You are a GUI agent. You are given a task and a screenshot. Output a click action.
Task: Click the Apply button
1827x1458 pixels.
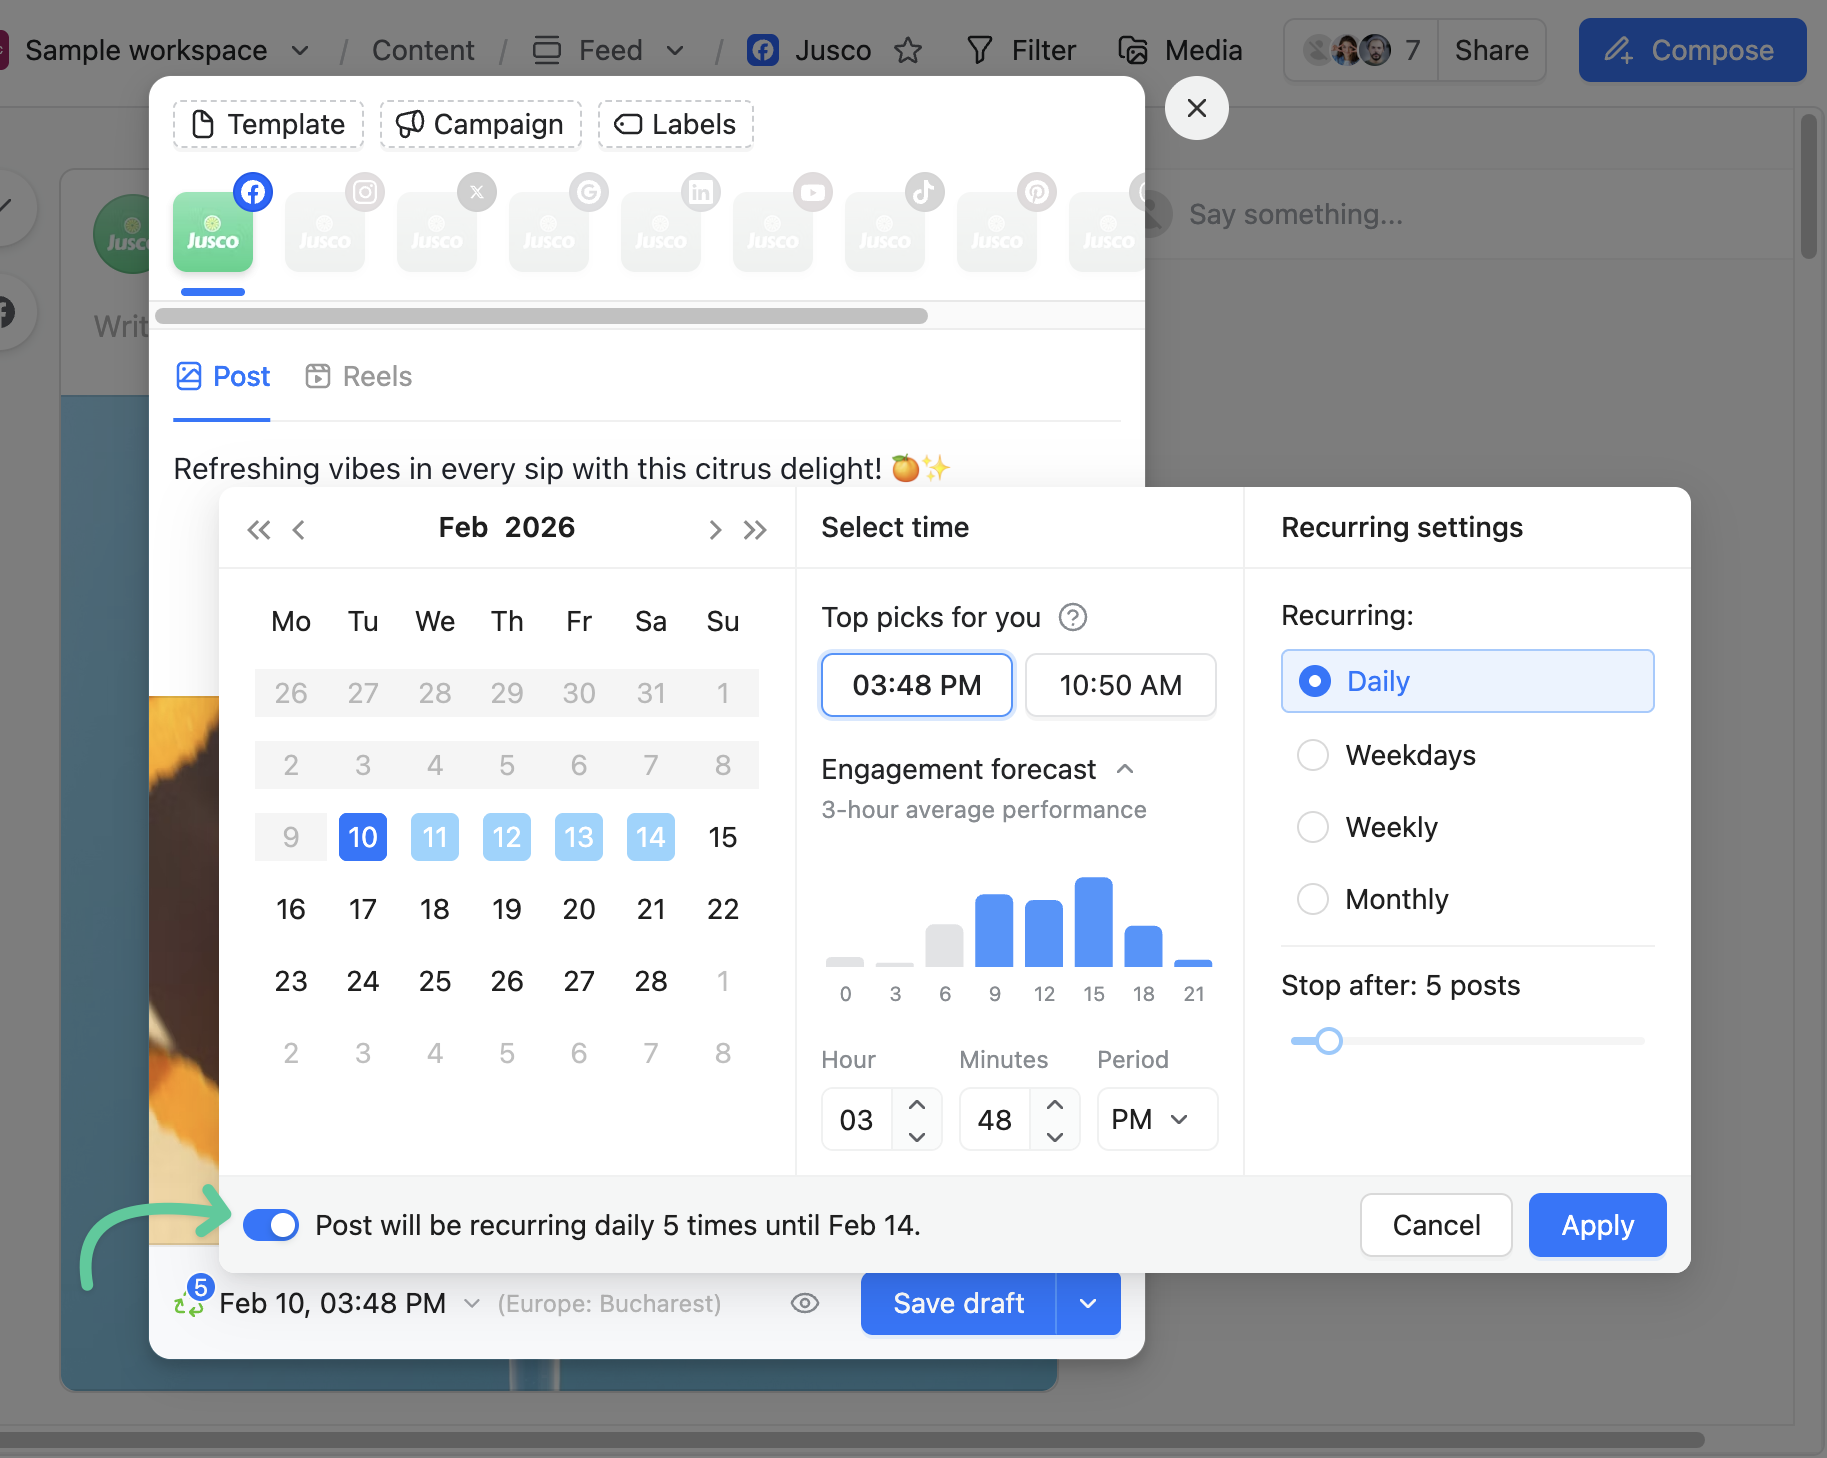click(x=1597, y=1225)
